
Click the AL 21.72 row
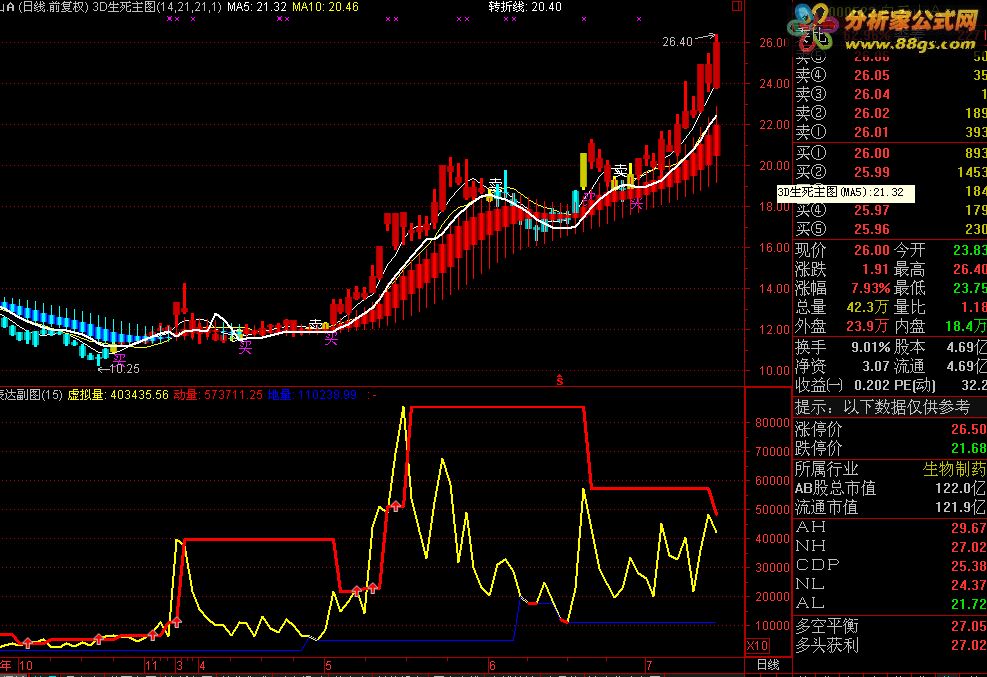point(889,603)
